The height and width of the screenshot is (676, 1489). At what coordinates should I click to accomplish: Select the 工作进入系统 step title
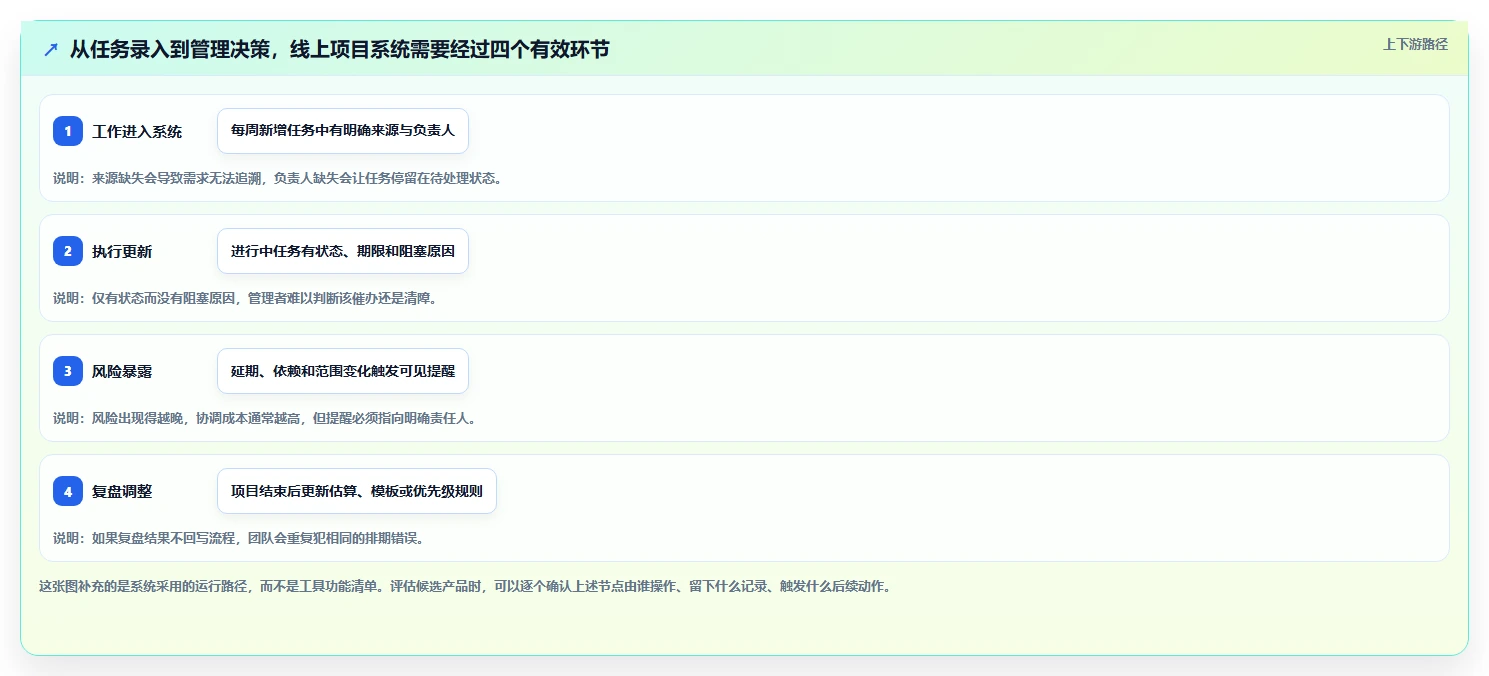pyautogui.click(x=137, y=132)
